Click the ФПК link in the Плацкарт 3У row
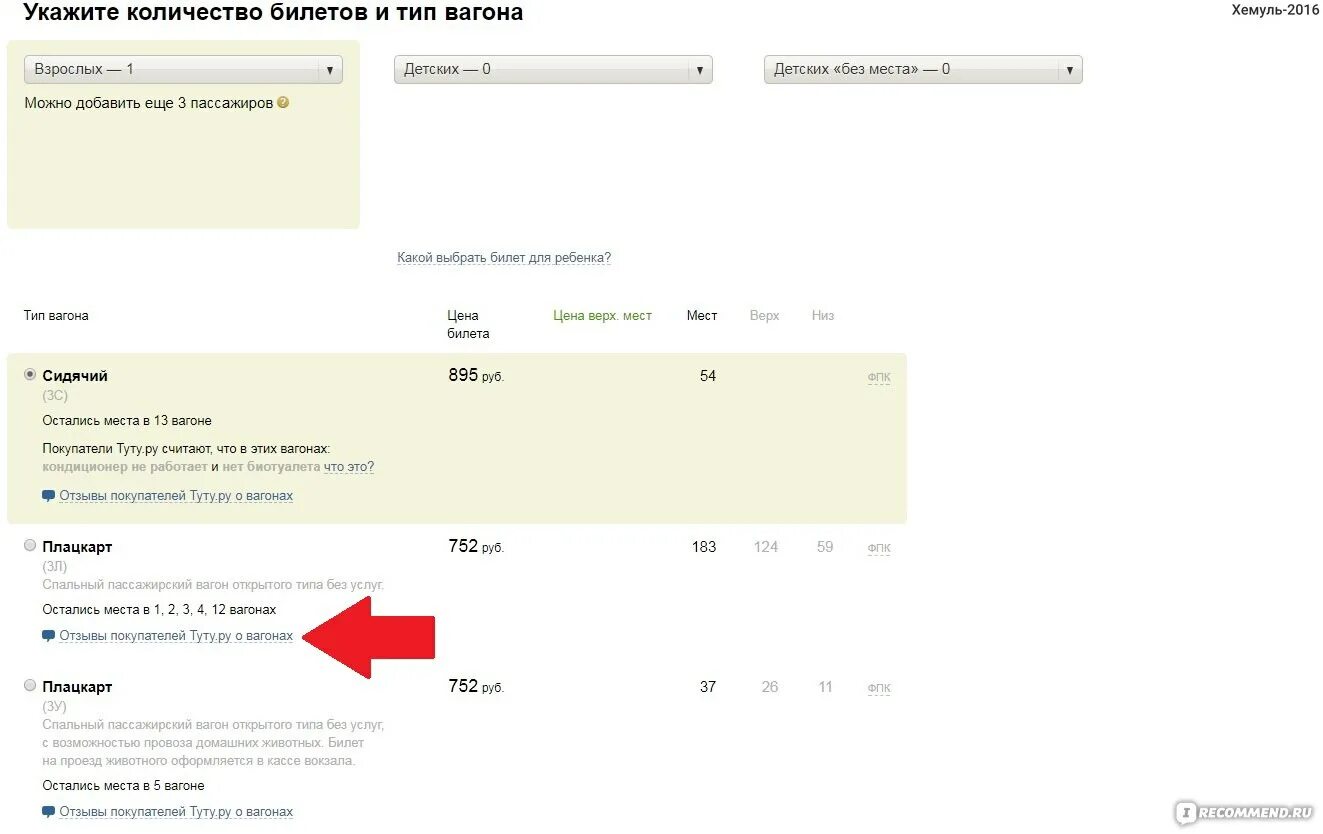 click(879, 689)
